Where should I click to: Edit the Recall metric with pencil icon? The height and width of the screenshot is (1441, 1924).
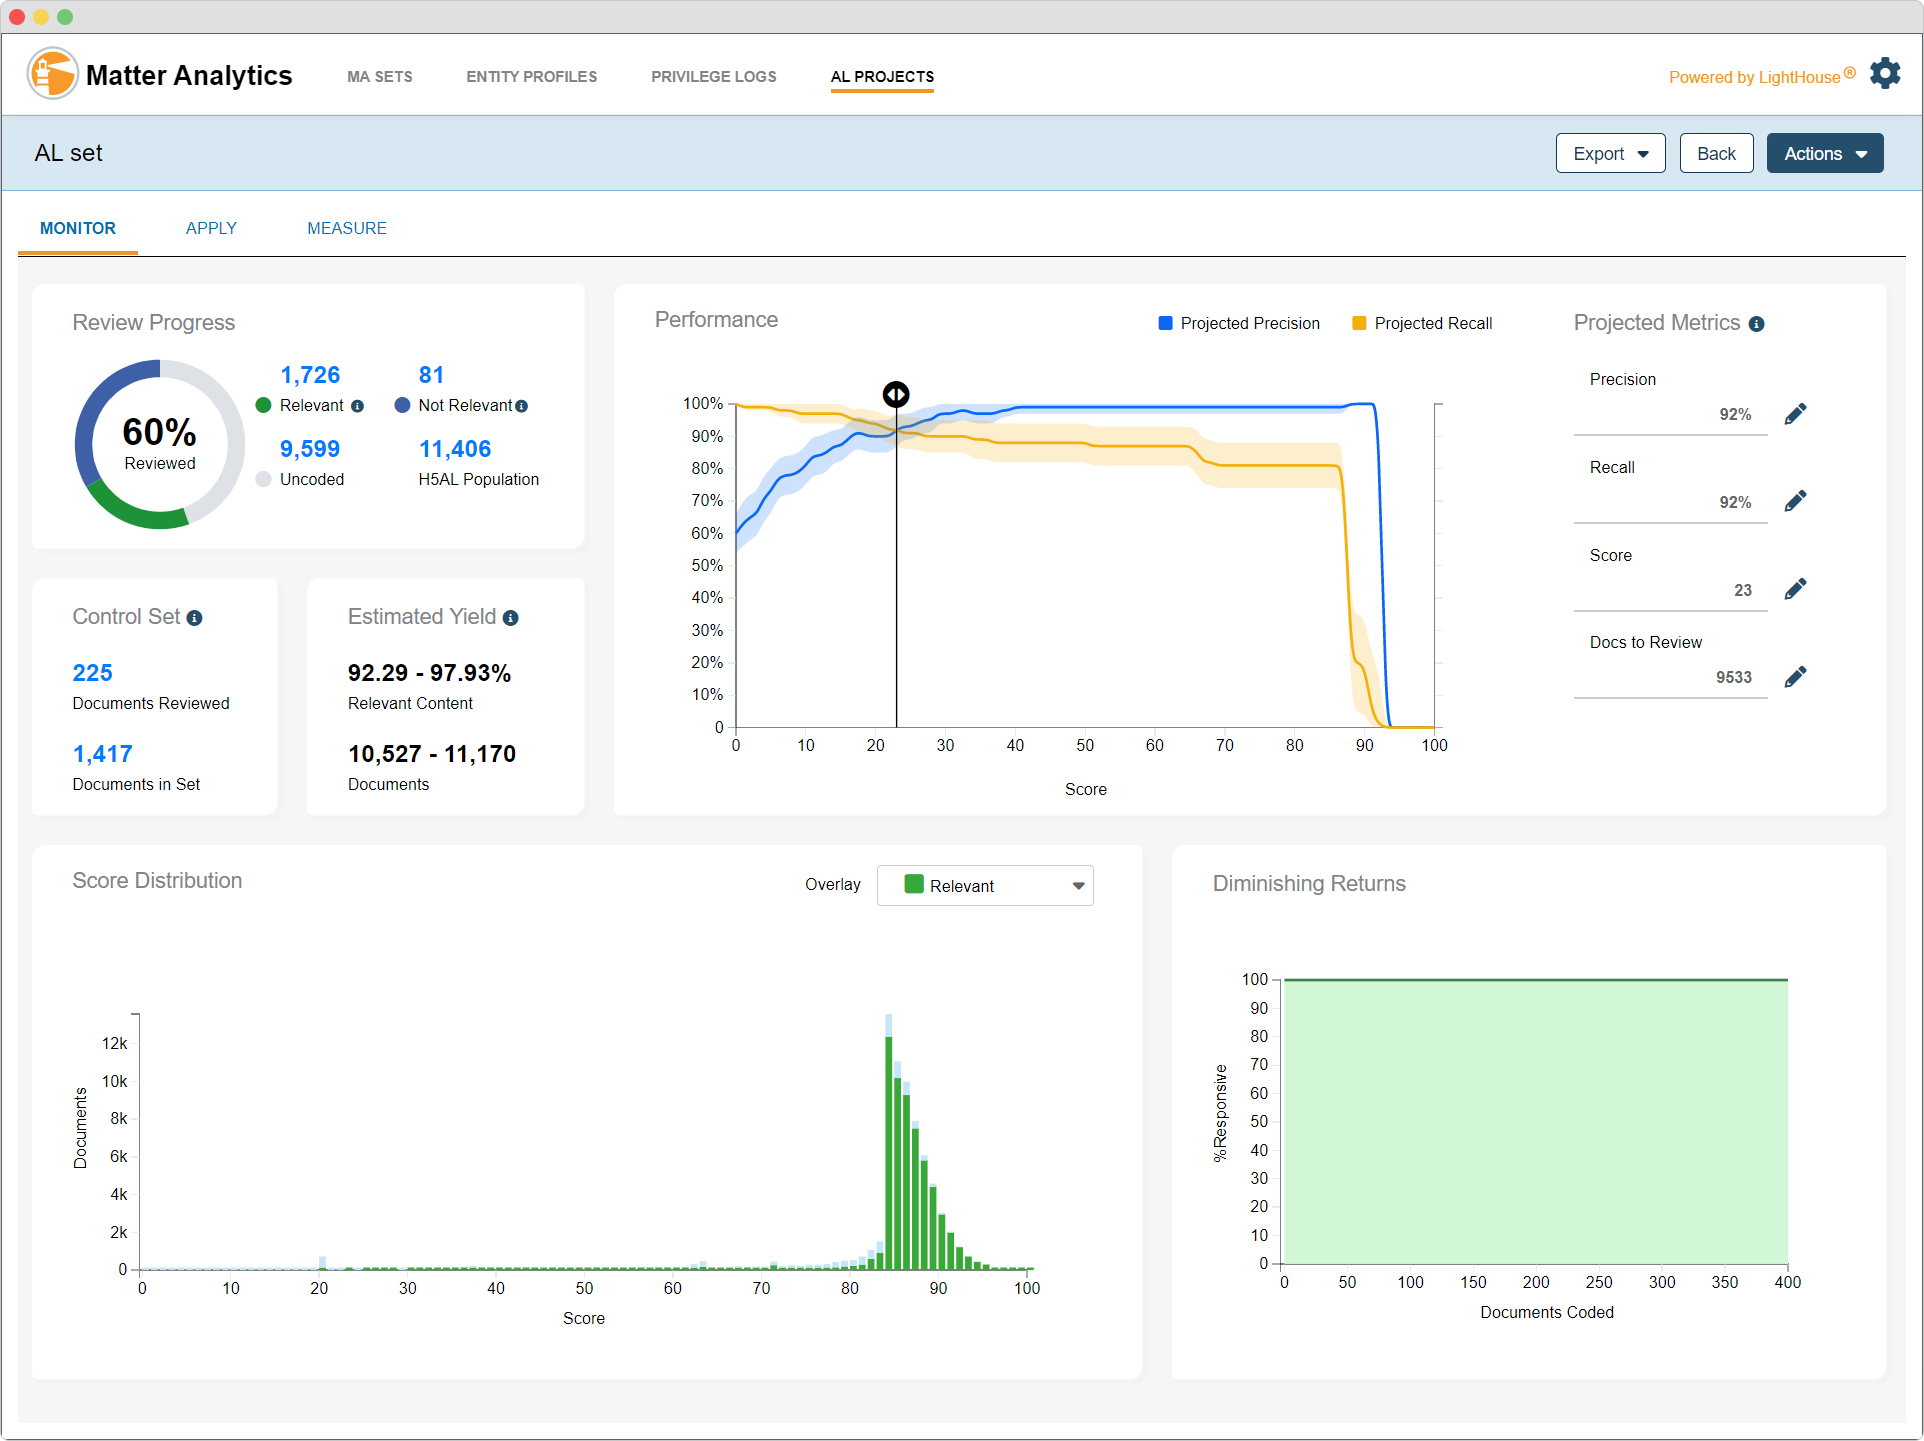click(x=1795, y=501)
